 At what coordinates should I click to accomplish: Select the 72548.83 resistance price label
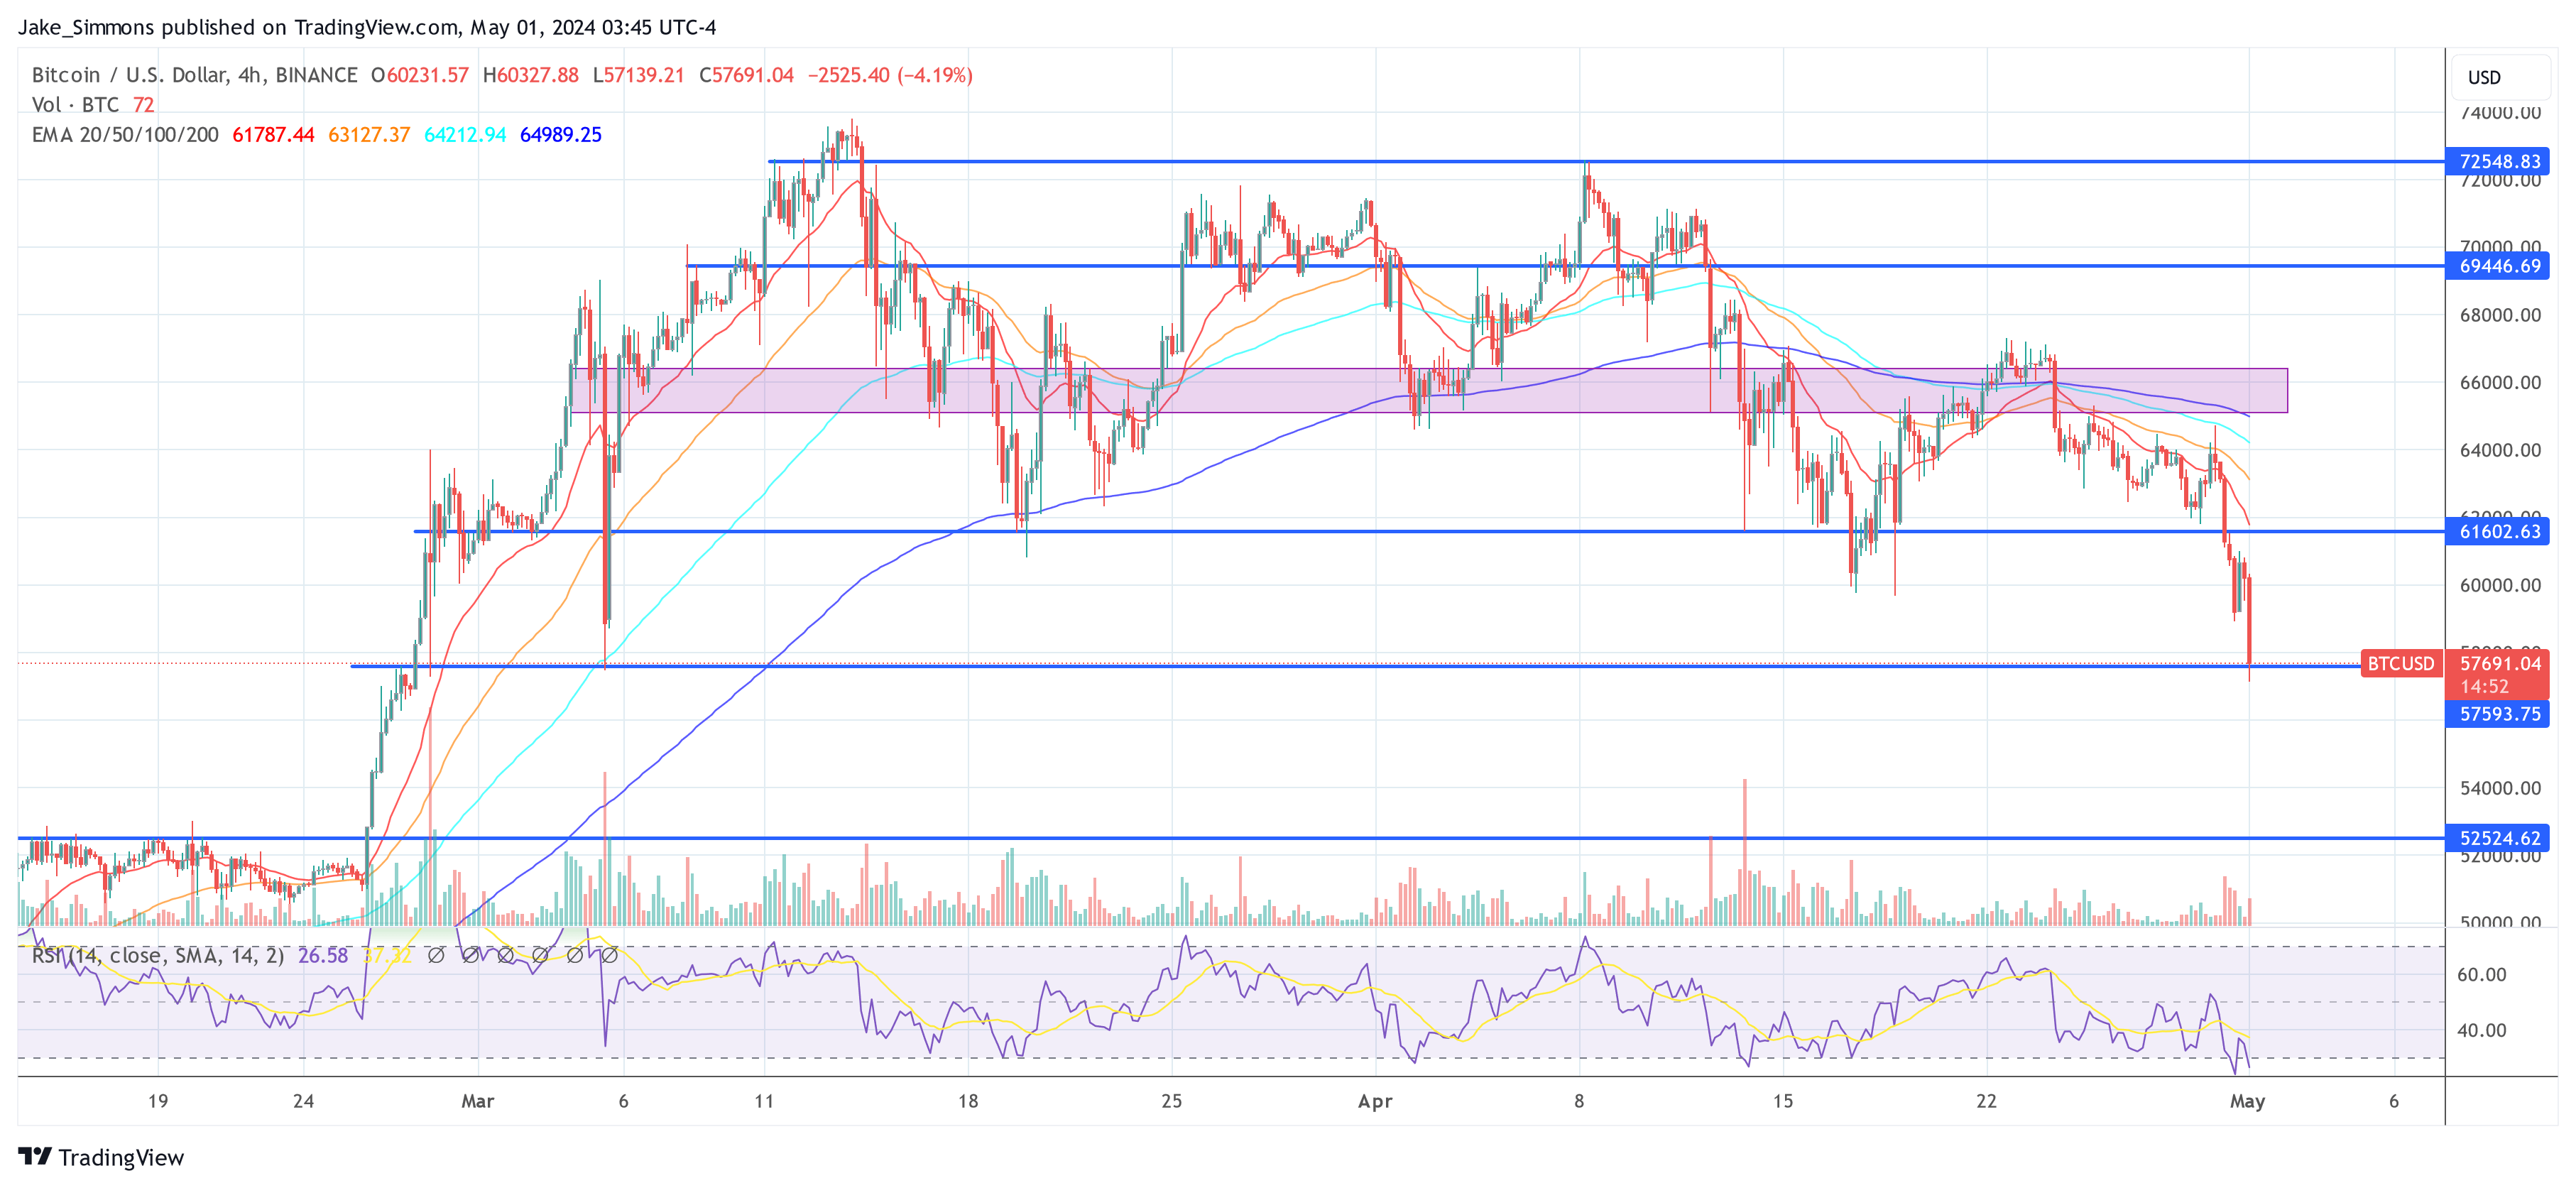pyautogui.click(x=2498, y=161)
